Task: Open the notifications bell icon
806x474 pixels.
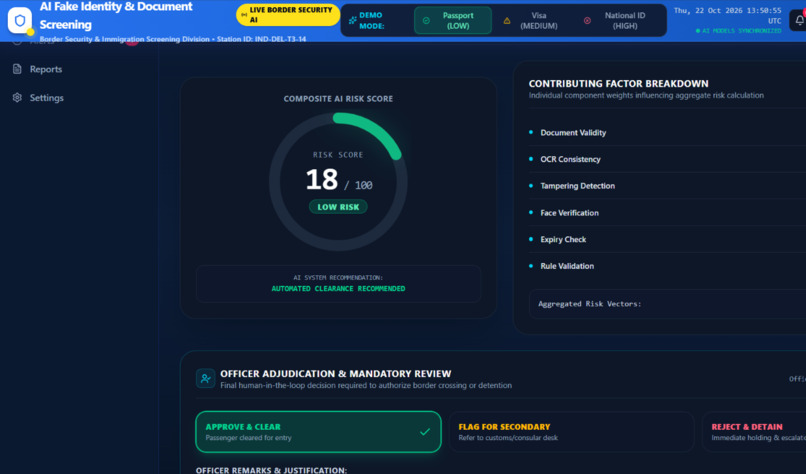Action: click(799, 20)
